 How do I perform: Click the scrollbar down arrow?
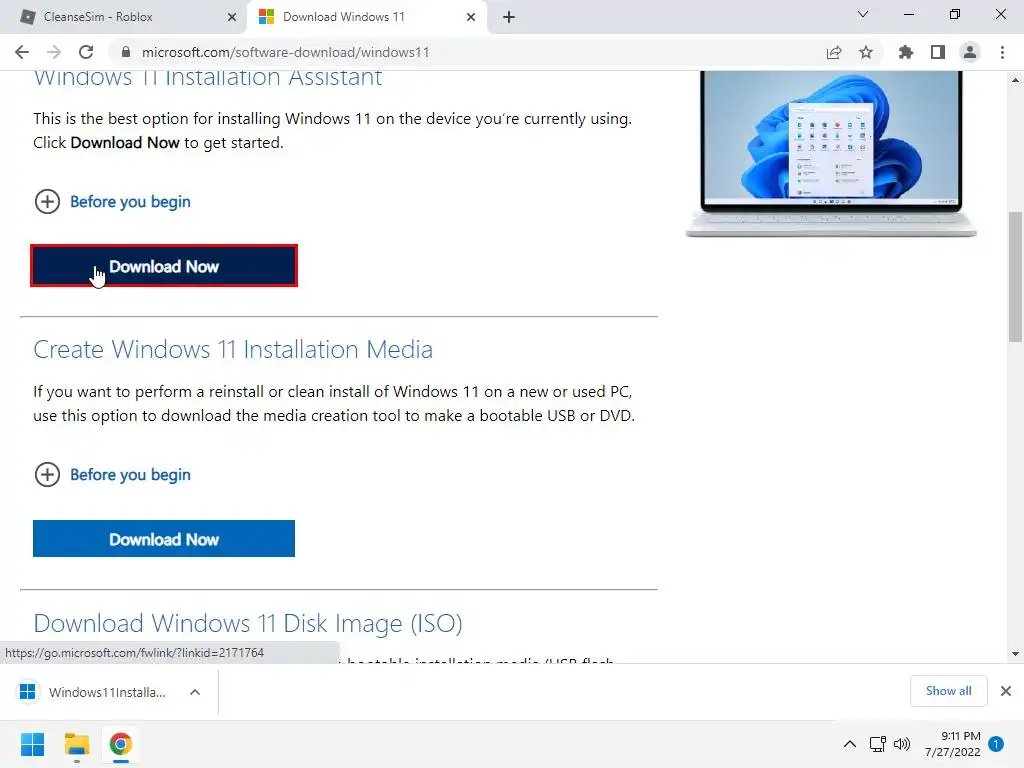point(1016,654)
